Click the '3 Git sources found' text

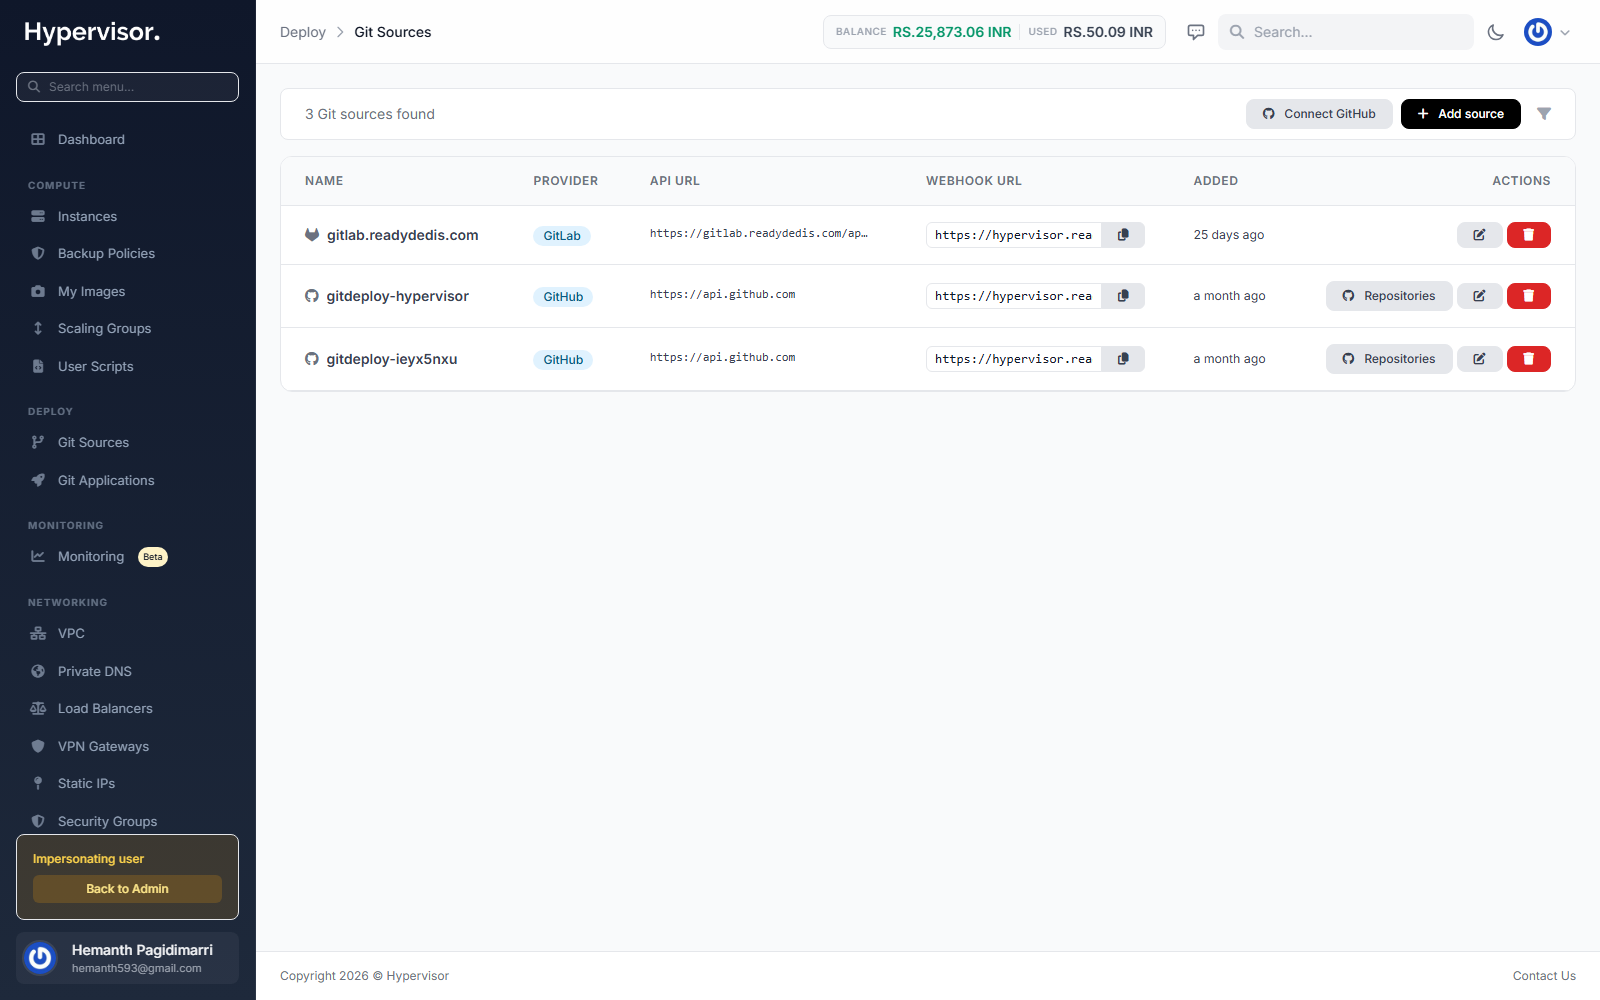pyautogui.click(x=370, y=114)
